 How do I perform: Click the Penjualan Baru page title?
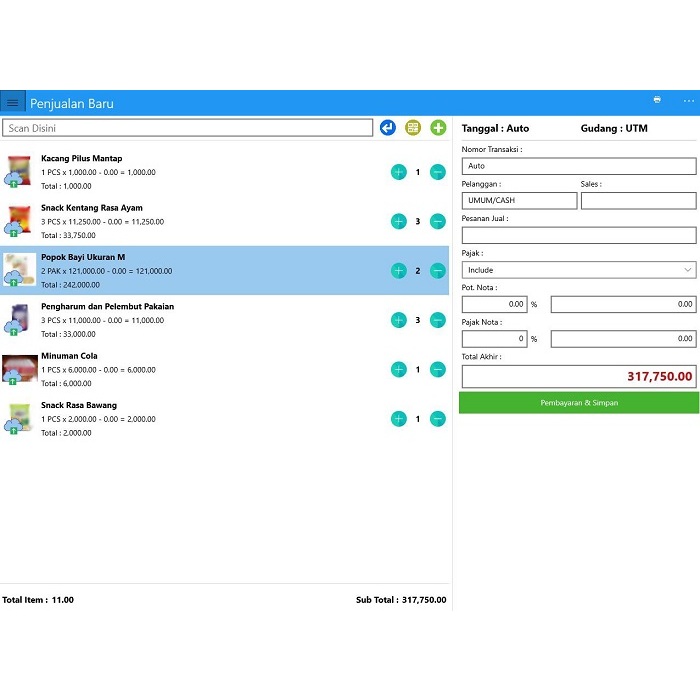pos(72,104)
